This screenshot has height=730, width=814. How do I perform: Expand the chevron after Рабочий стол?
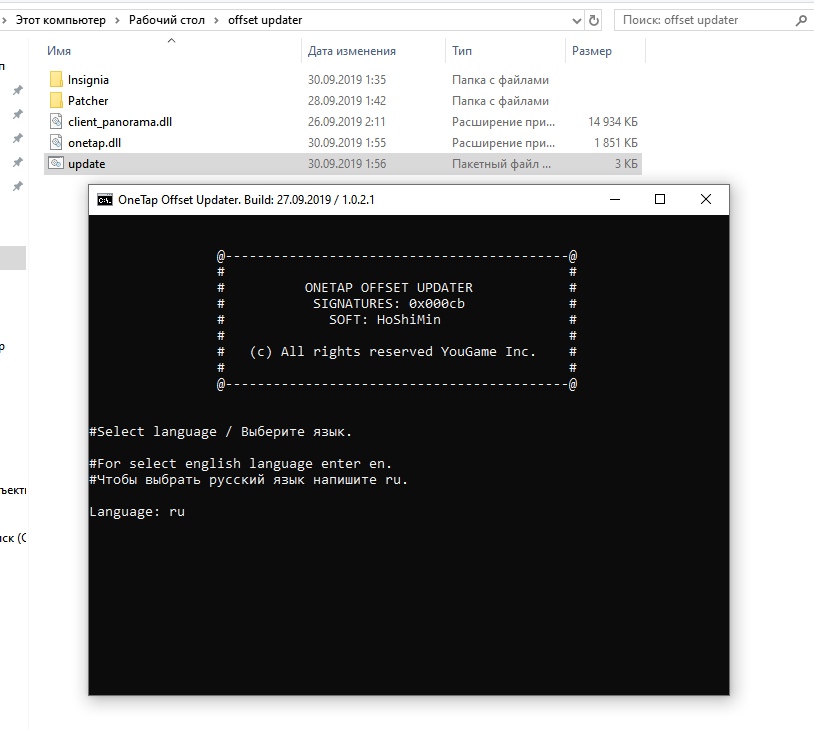point(216,20)
